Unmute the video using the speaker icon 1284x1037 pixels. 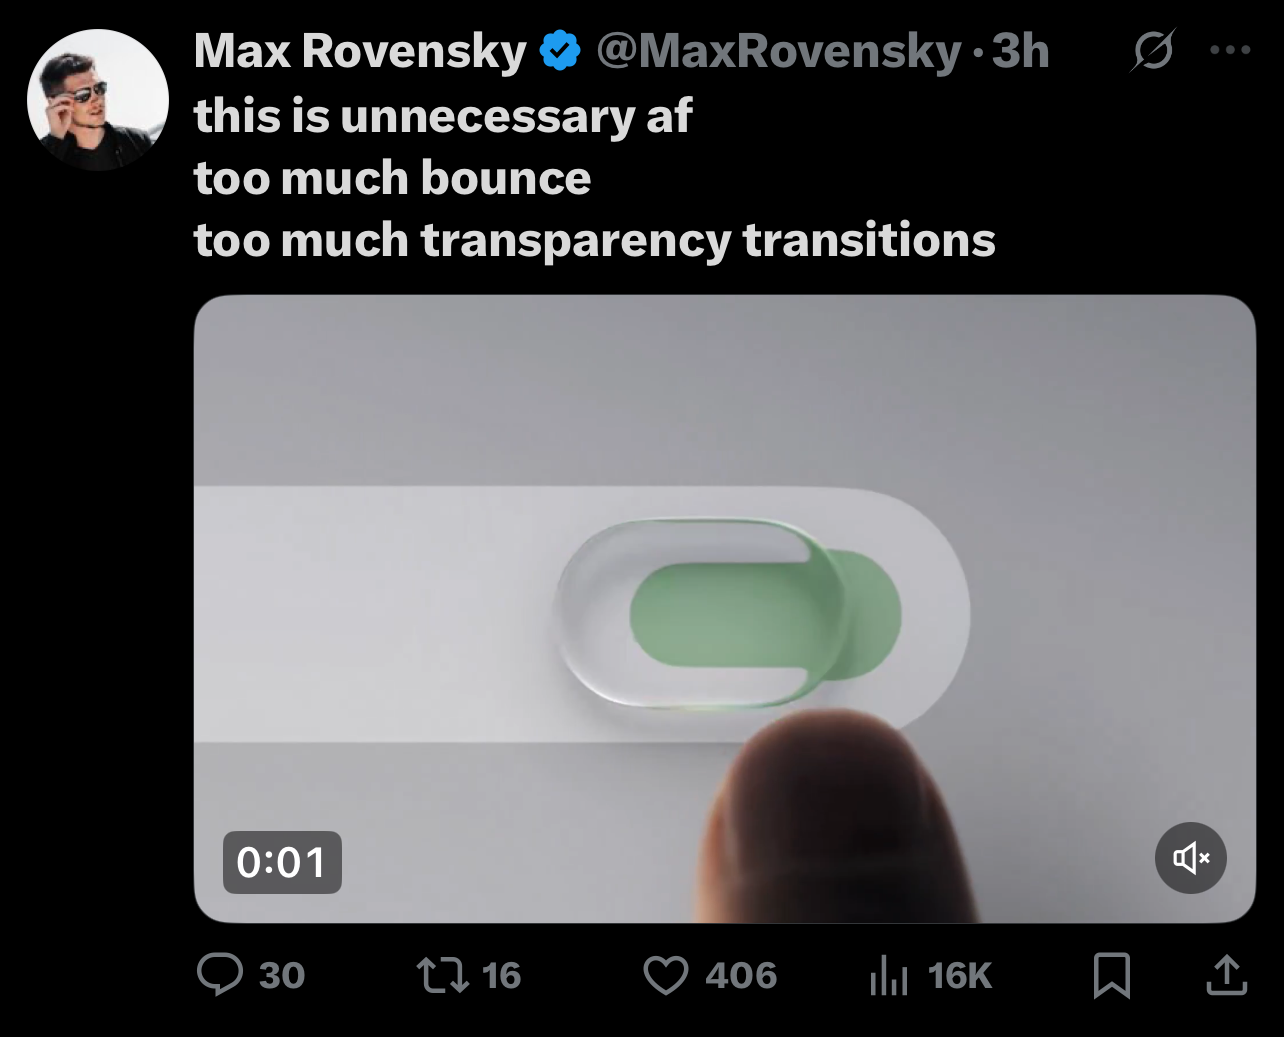click(1190, 858)
